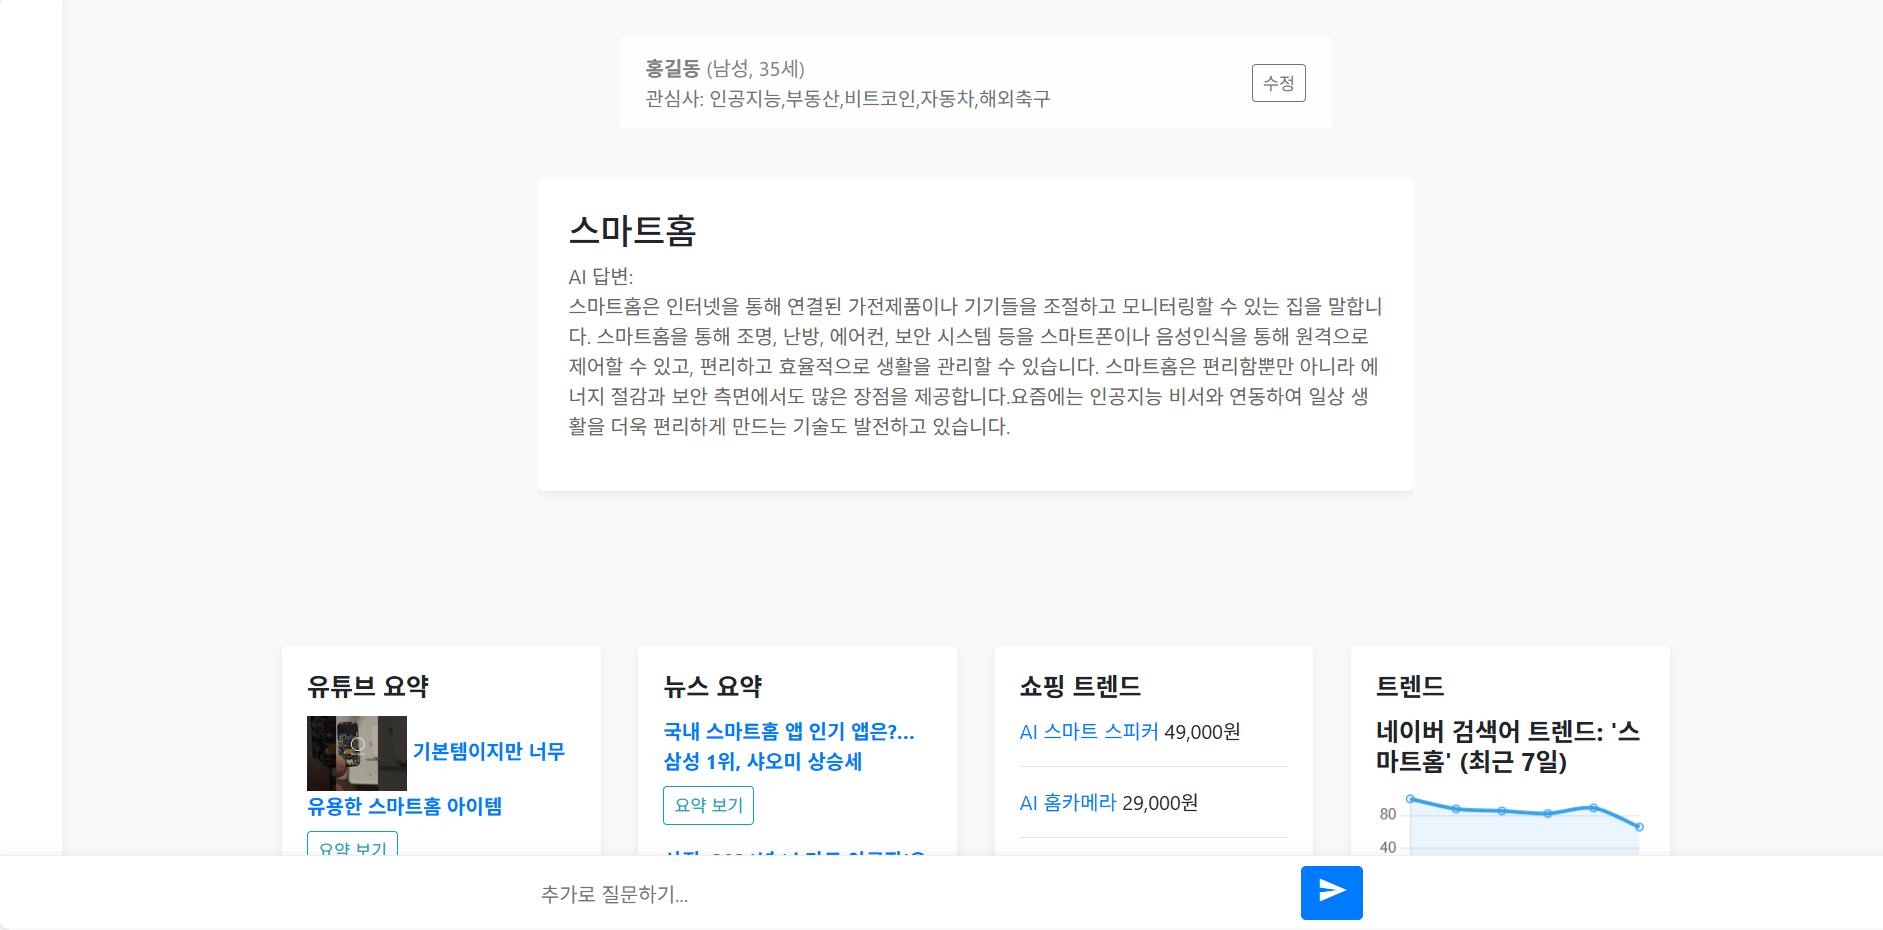Open the AI 스마트 스피커 product link
Viewport: 1883px width, 930px height.
[x=1088, y=732]
